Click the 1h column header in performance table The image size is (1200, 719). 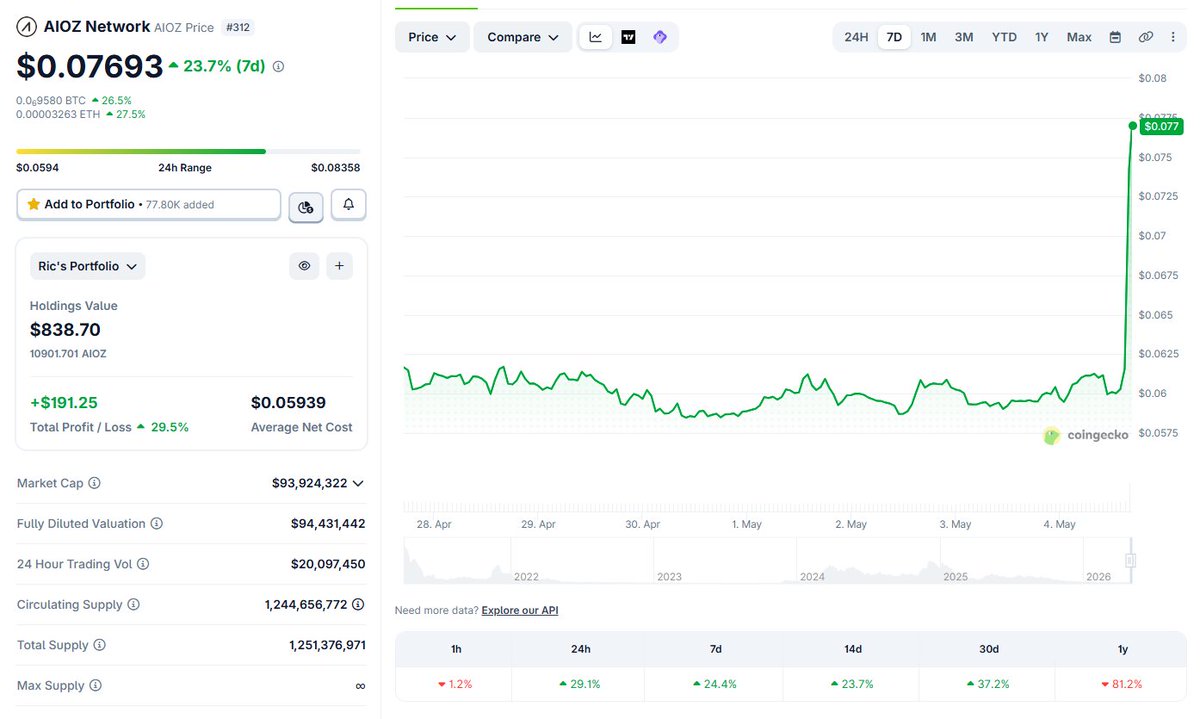point(456,649)
